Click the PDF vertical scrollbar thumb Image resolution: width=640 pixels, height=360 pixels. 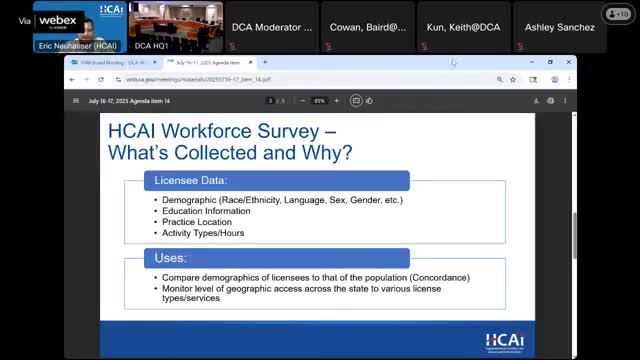(x=574, y=236)
